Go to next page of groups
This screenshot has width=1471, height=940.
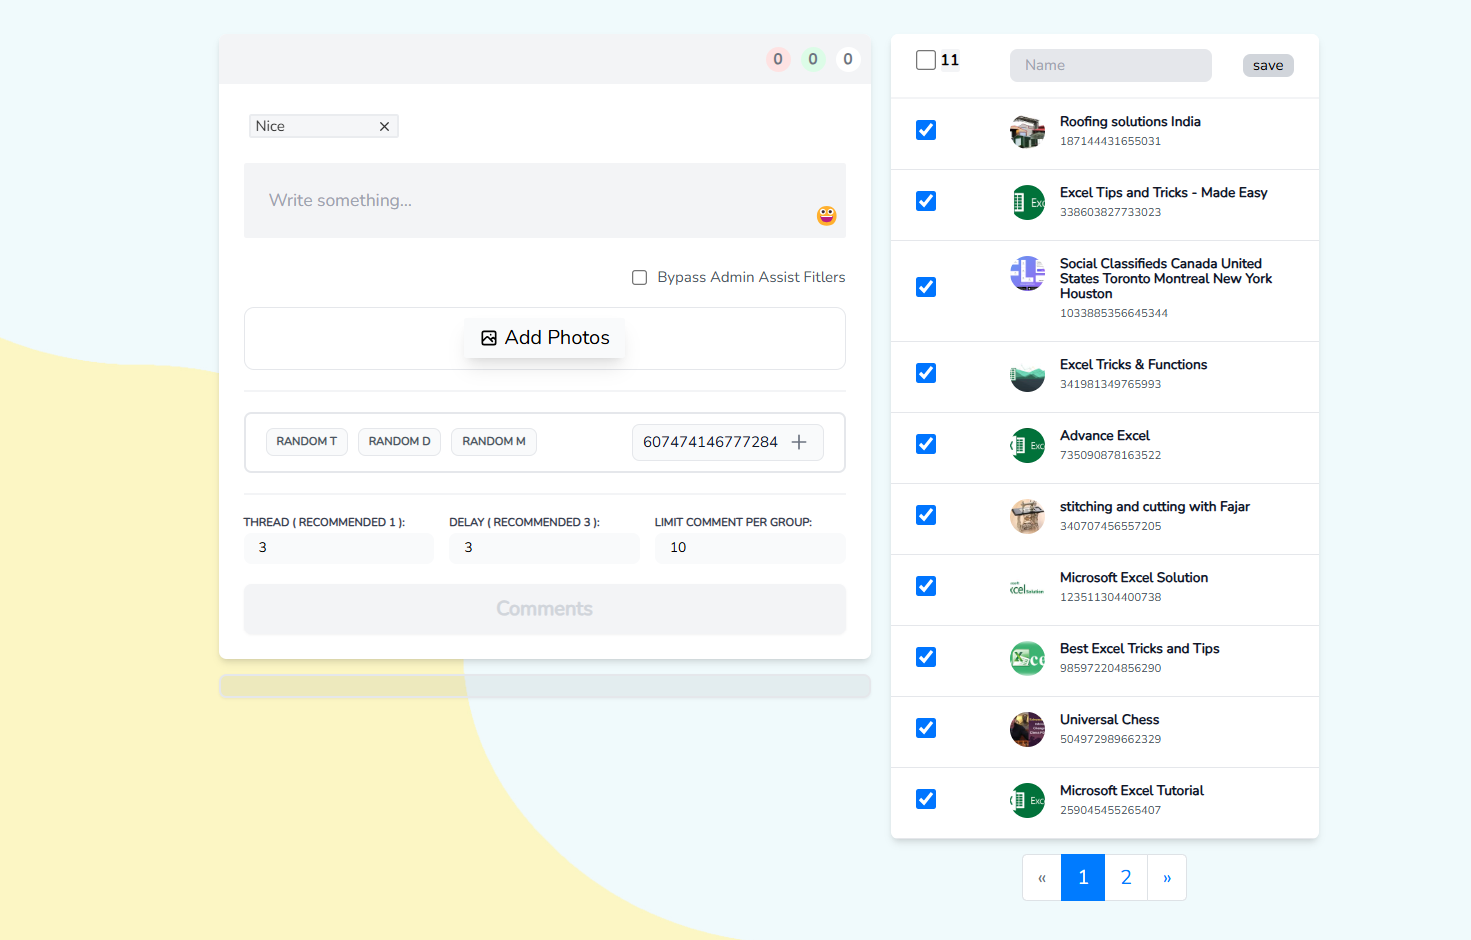coord(1166,878)
